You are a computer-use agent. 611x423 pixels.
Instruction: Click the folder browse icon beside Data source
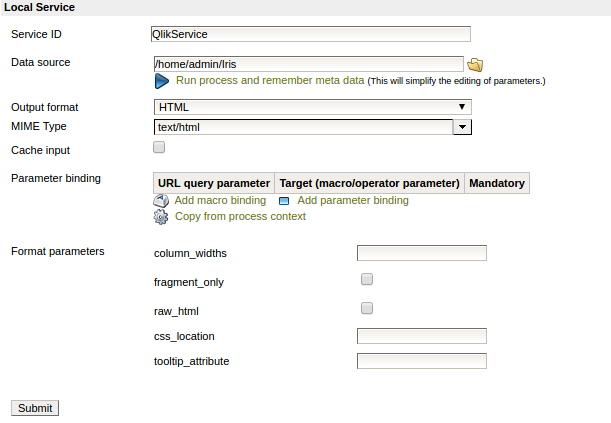pos(475,65)
